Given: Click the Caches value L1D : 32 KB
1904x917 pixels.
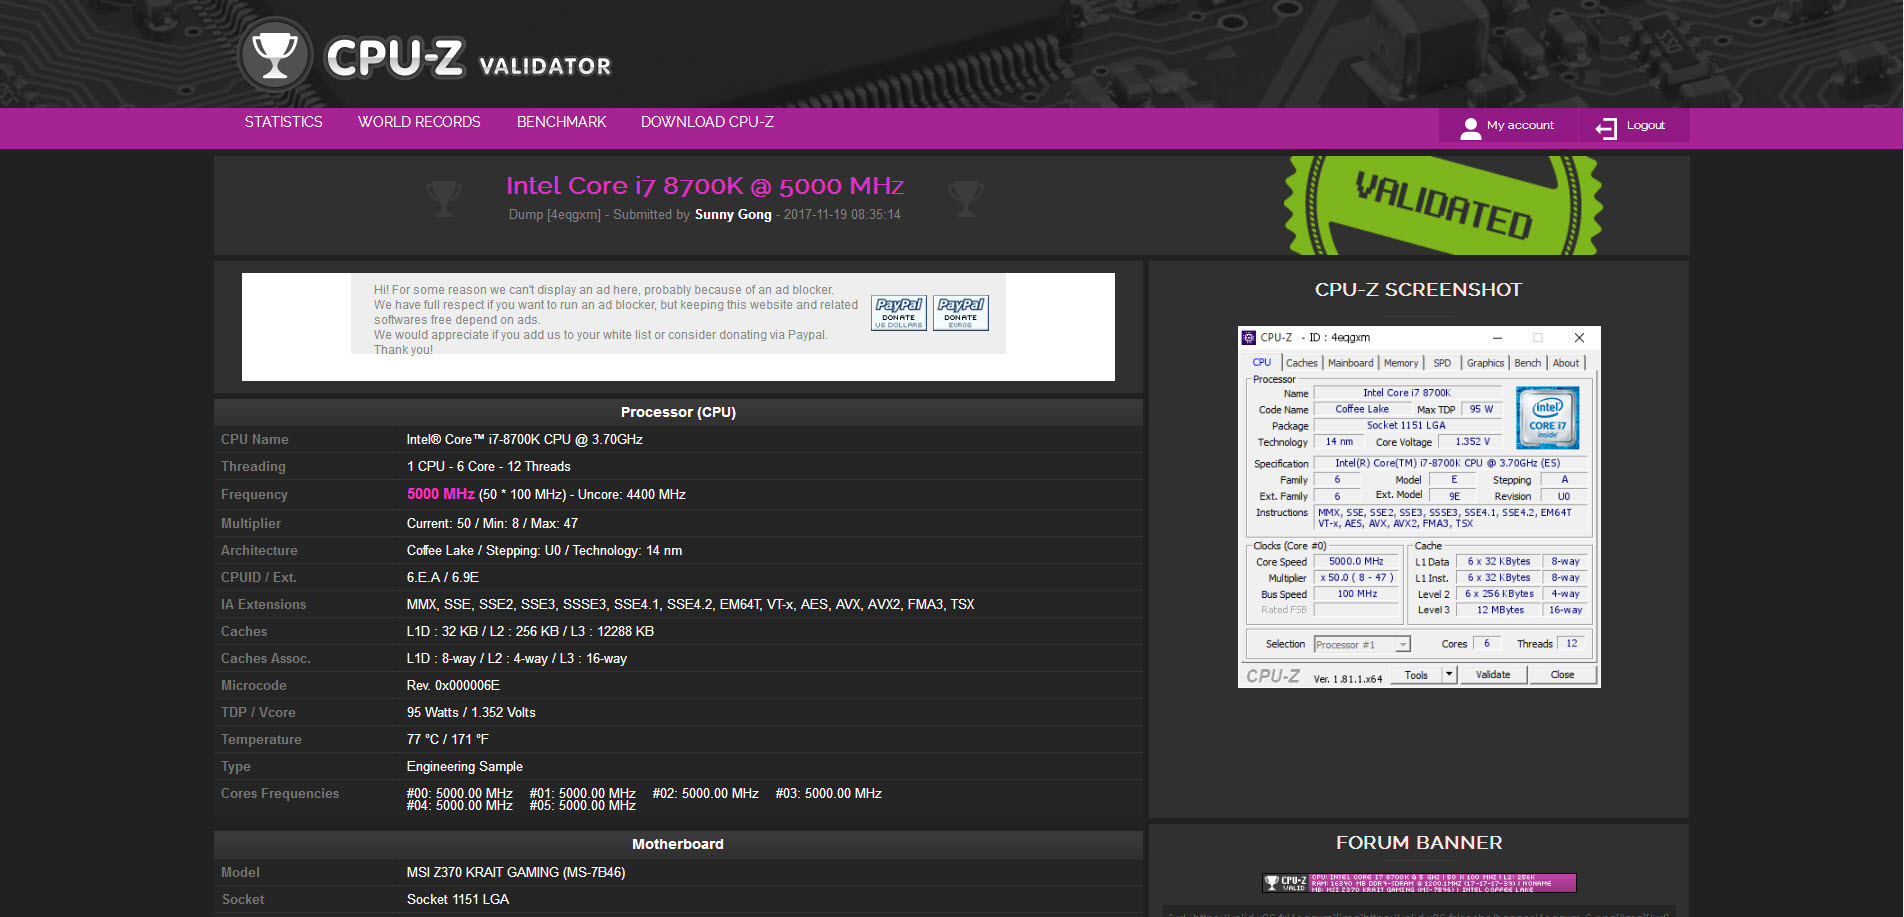Looking at the screenshot, I should coord(530,631).
